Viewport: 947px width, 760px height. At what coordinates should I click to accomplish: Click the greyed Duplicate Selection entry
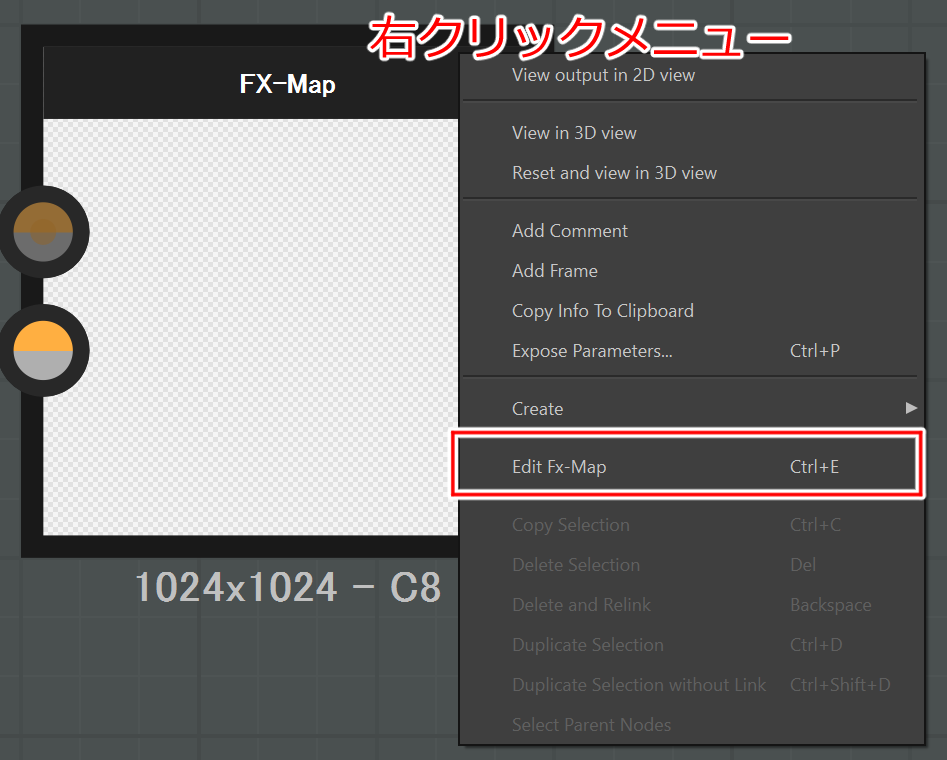coord(690,645)
